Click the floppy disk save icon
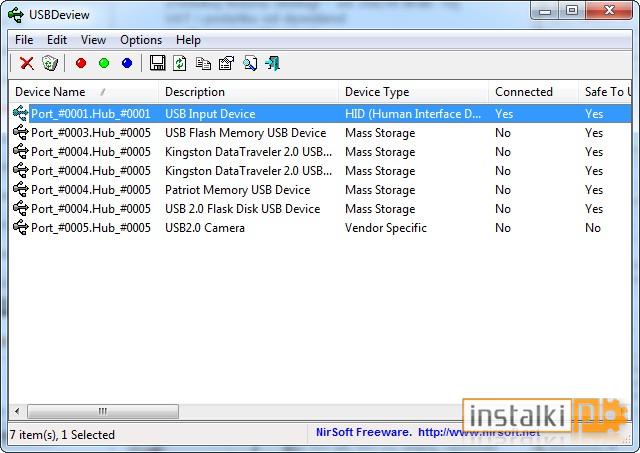This screenshot has width=640, height=453. [x=158, y=63]
